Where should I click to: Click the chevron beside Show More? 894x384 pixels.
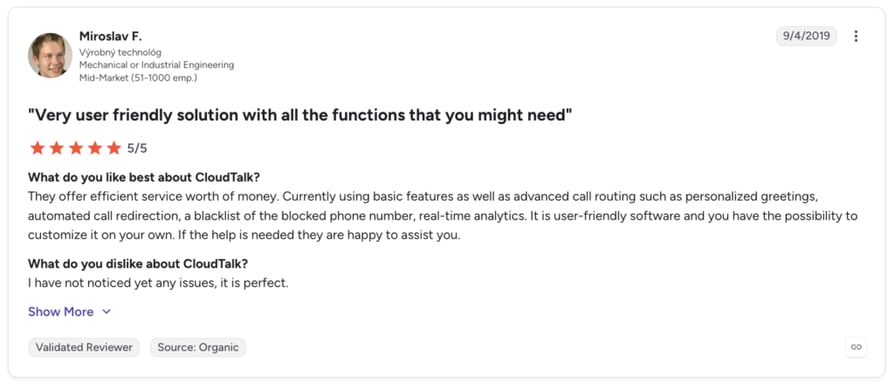point(106,312)
